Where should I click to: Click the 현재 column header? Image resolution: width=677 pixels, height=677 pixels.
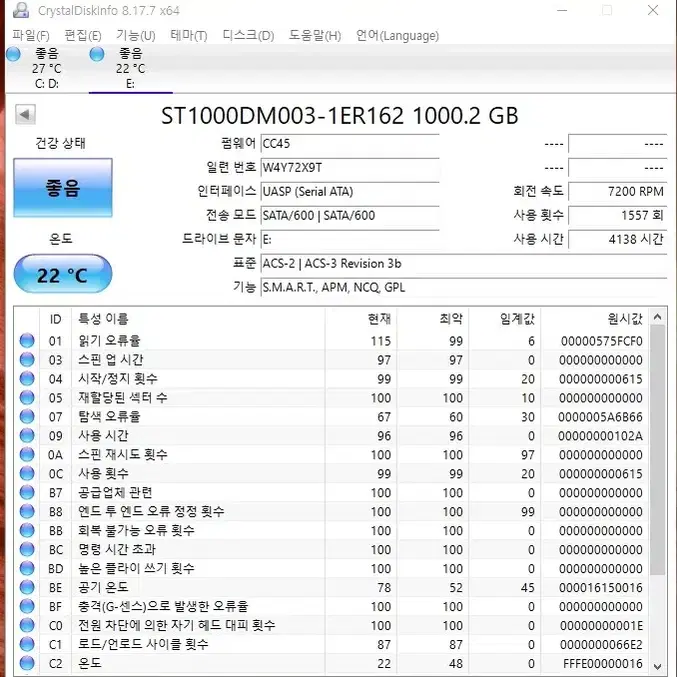tap(361, 319)
